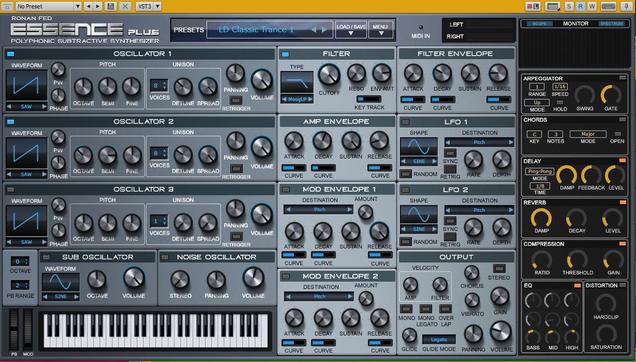Click the Output Volume knob

[x=501, y=331]
